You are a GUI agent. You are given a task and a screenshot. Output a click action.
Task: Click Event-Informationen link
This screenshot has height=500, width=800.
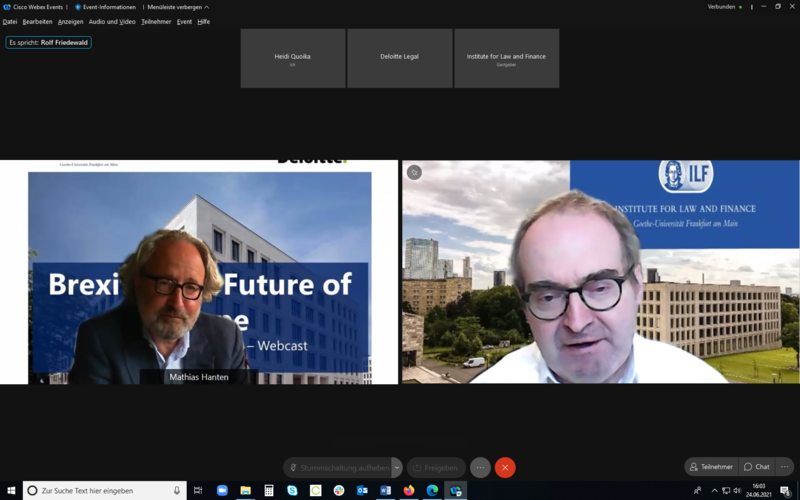coord(106,7)
